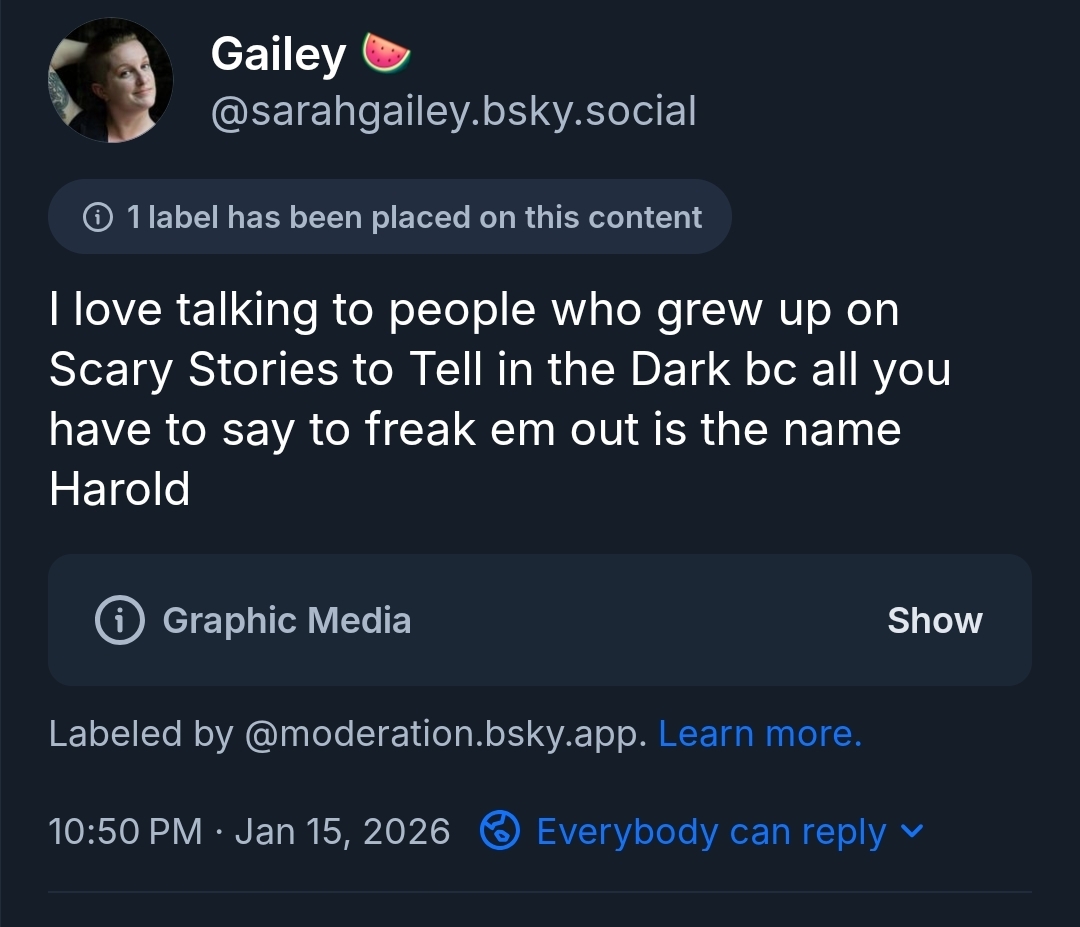
Task: Open the Learn more link
Action: coord(760,734)
